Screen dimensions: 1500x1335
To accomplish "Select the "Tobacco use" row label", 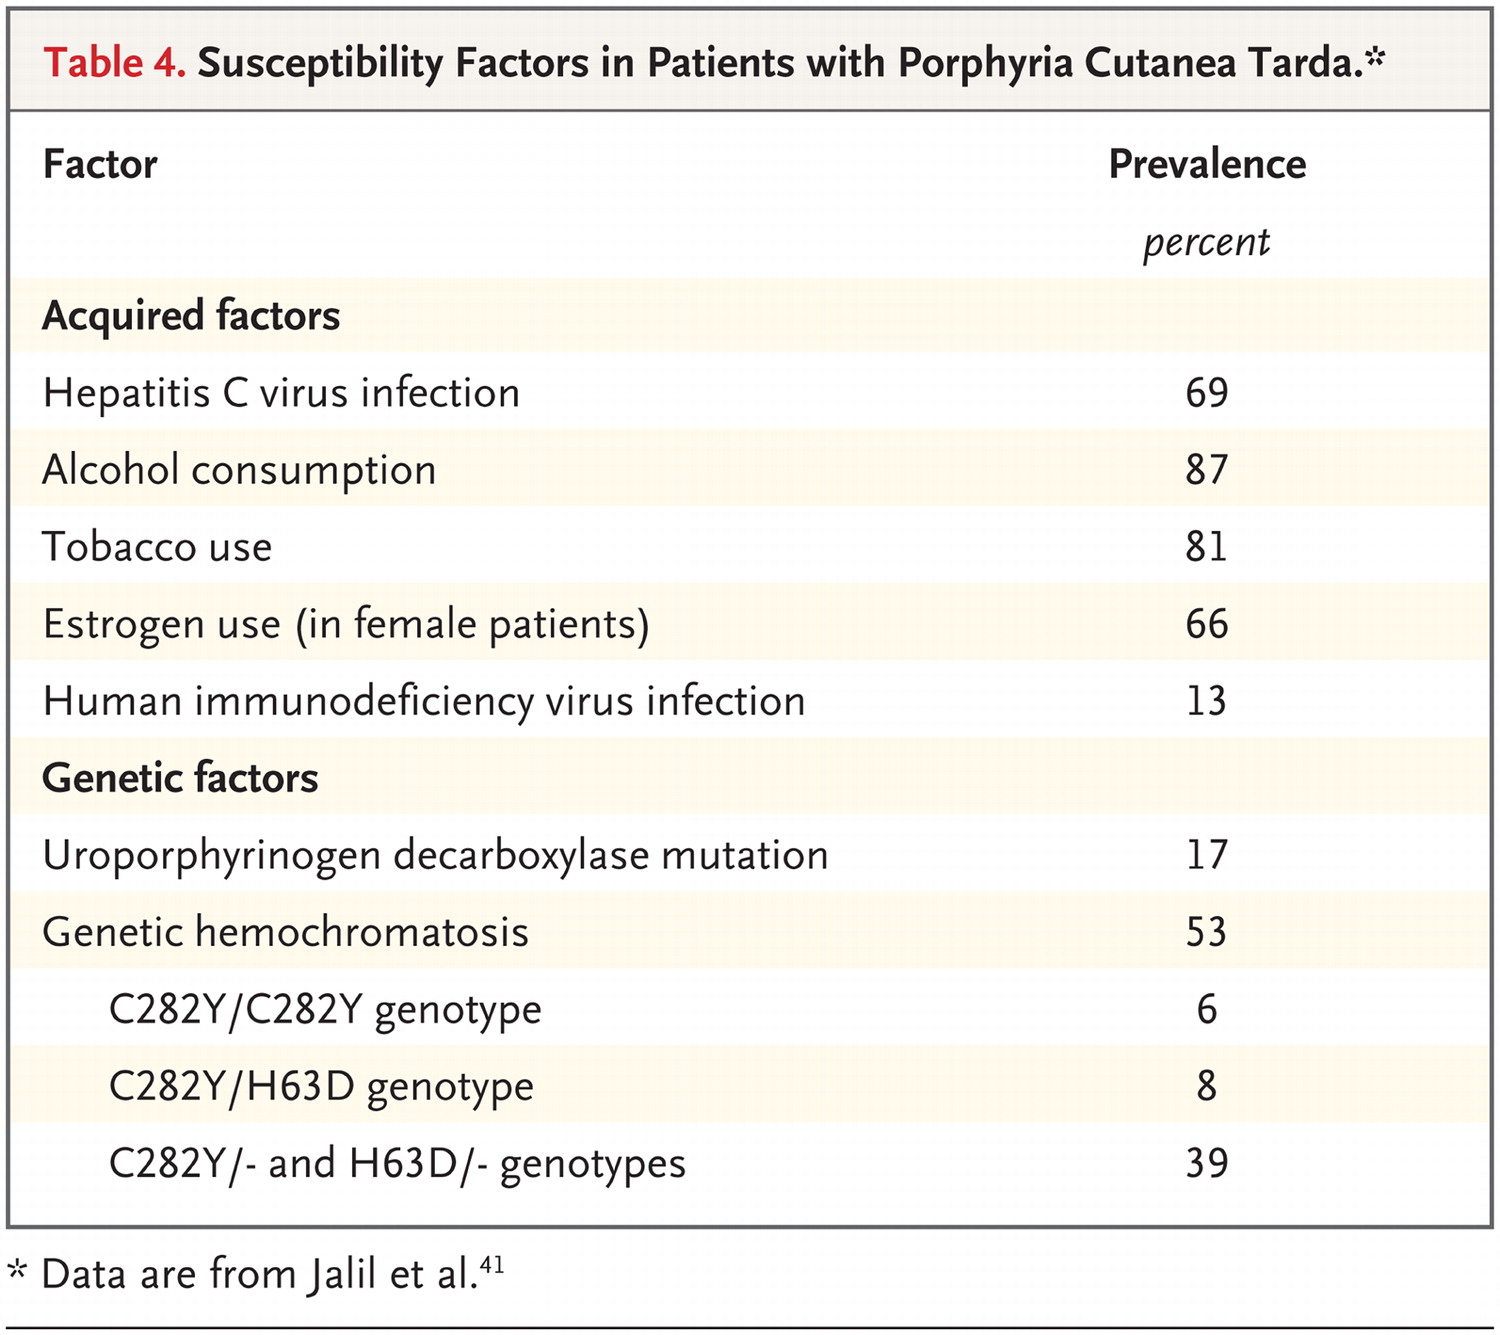I will pyautogui.click(x=157, y=547).
